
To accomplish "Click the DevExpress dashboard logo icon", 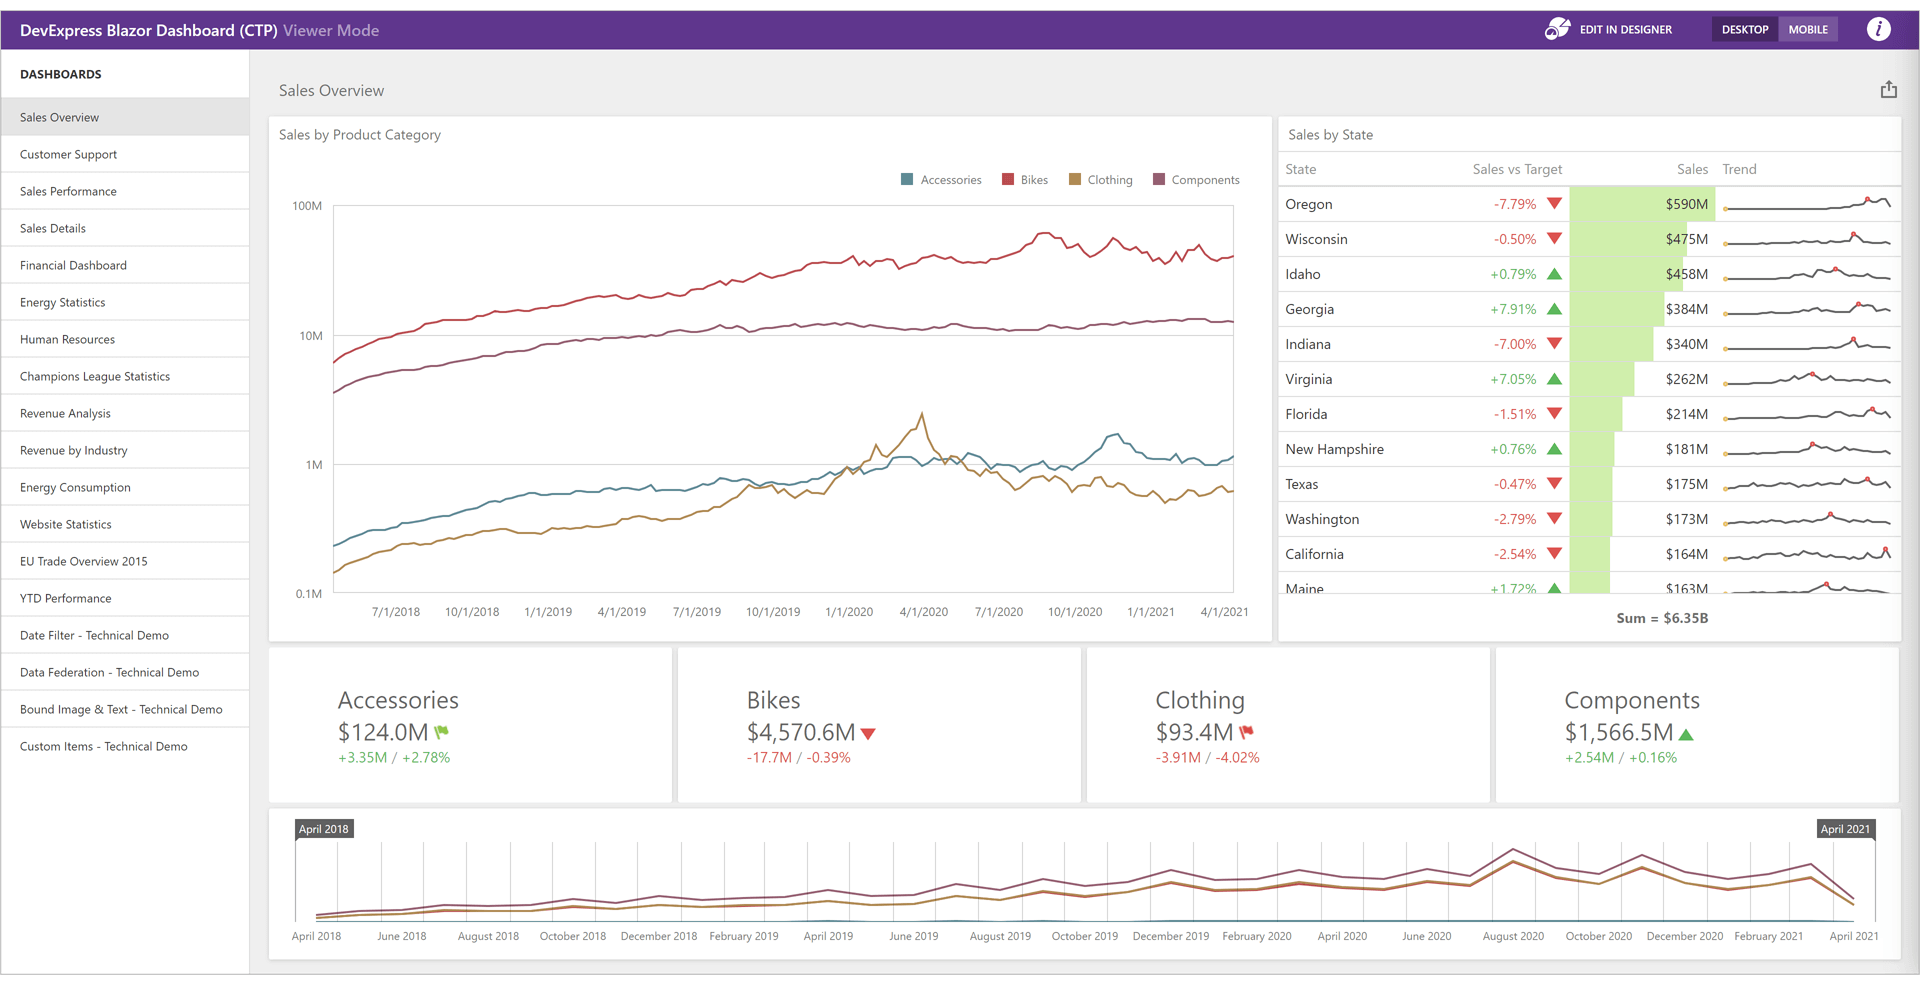I will coord(1556,29).
